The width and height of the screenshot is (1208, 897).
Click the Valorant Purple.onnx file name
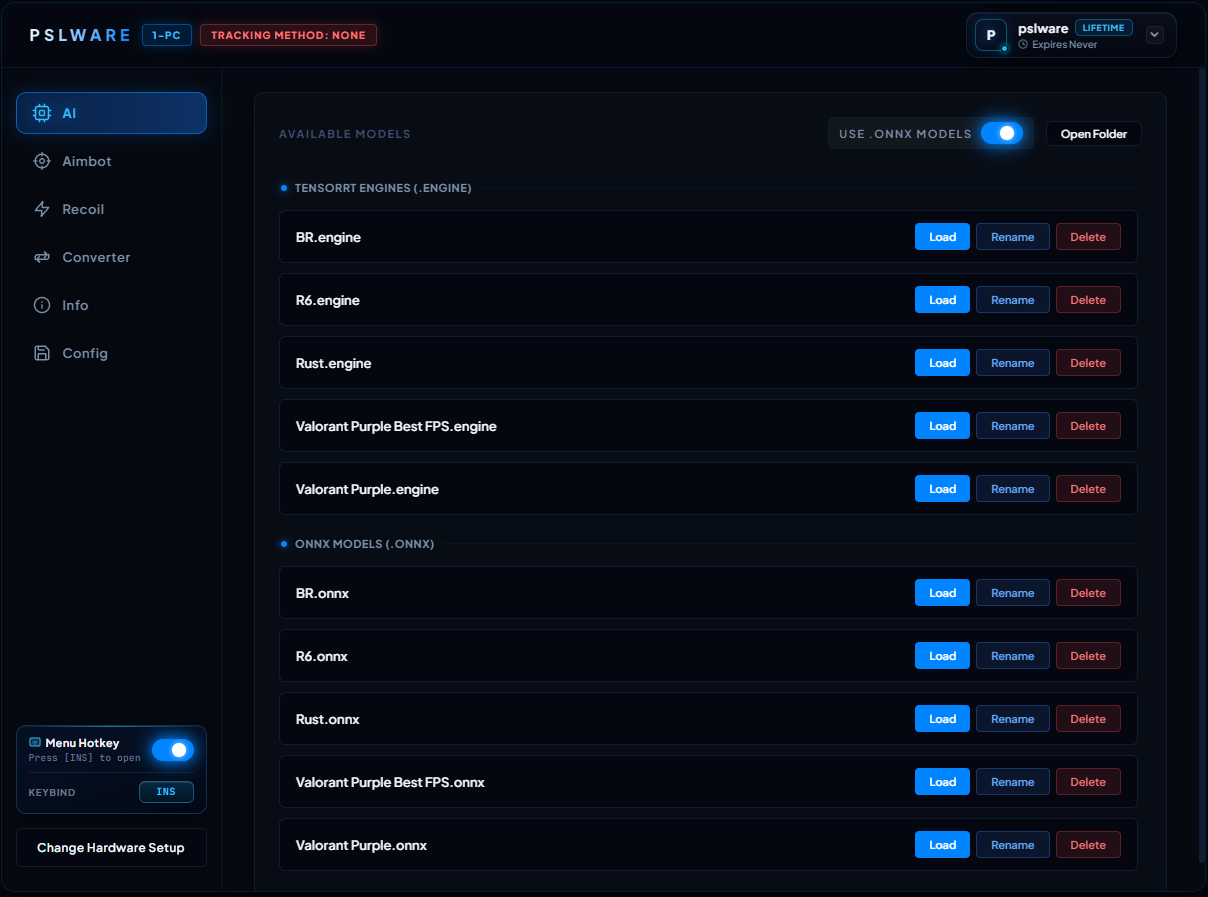pyautogui.click(x=361, y=845)
